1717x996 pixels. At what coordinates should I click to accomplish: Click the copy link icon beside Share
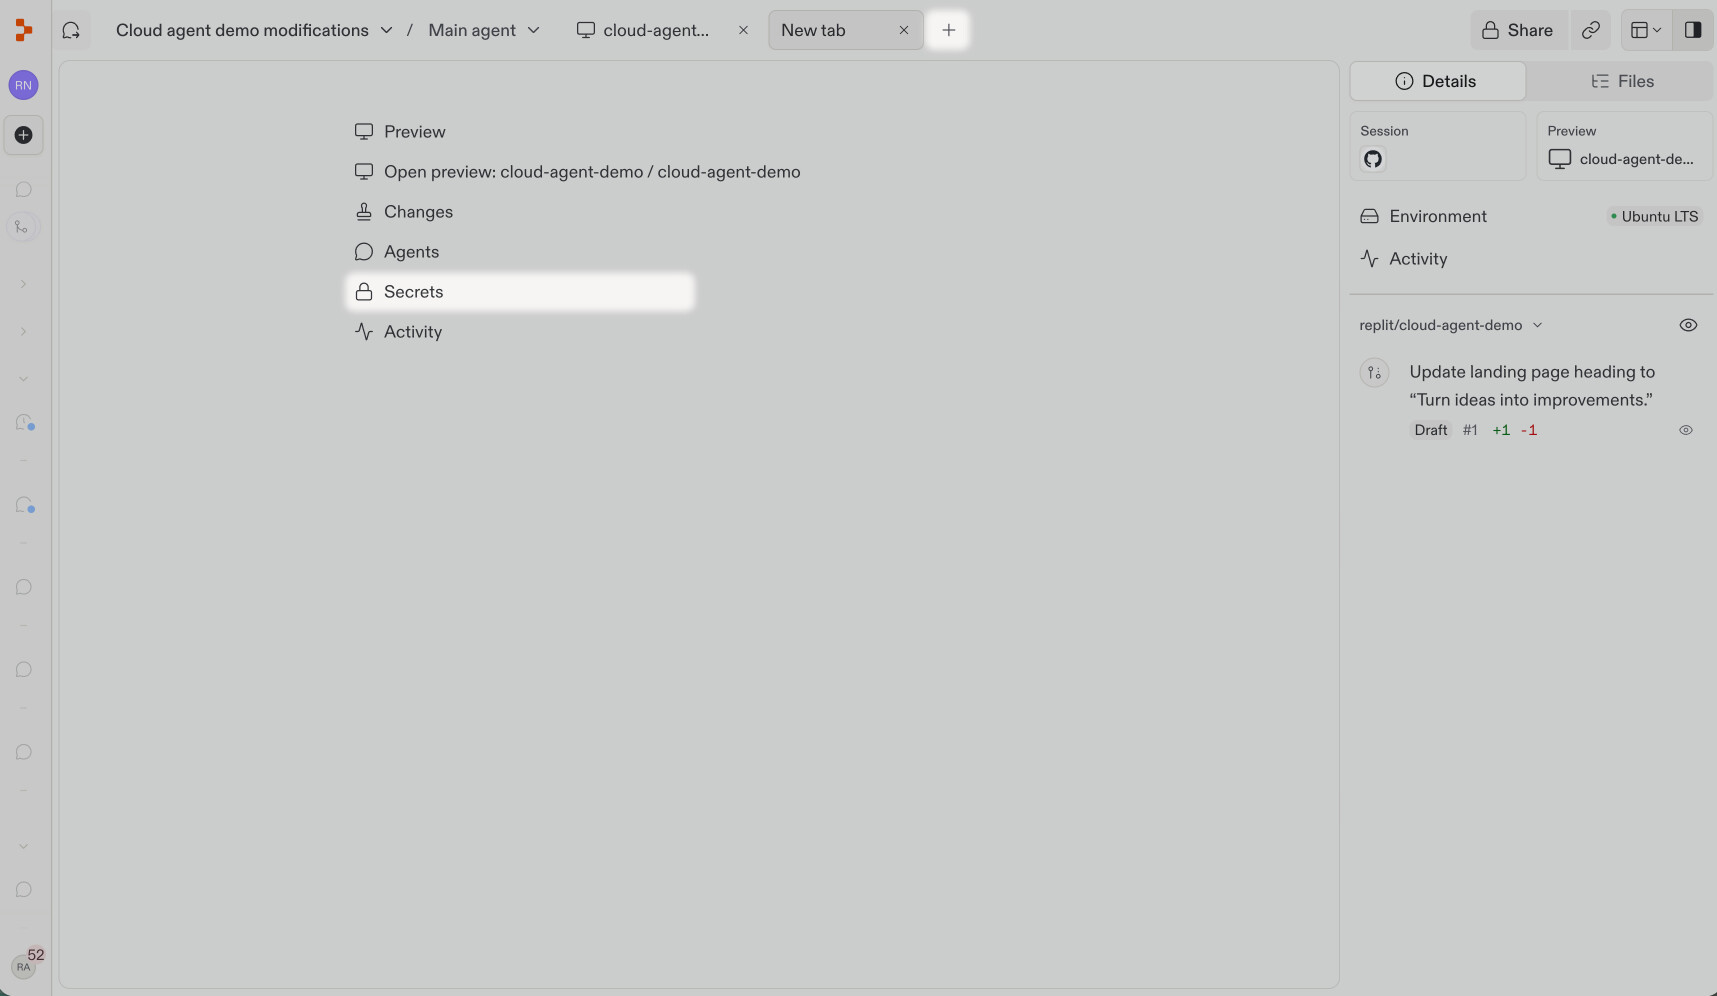click(x=1591, y=30)
